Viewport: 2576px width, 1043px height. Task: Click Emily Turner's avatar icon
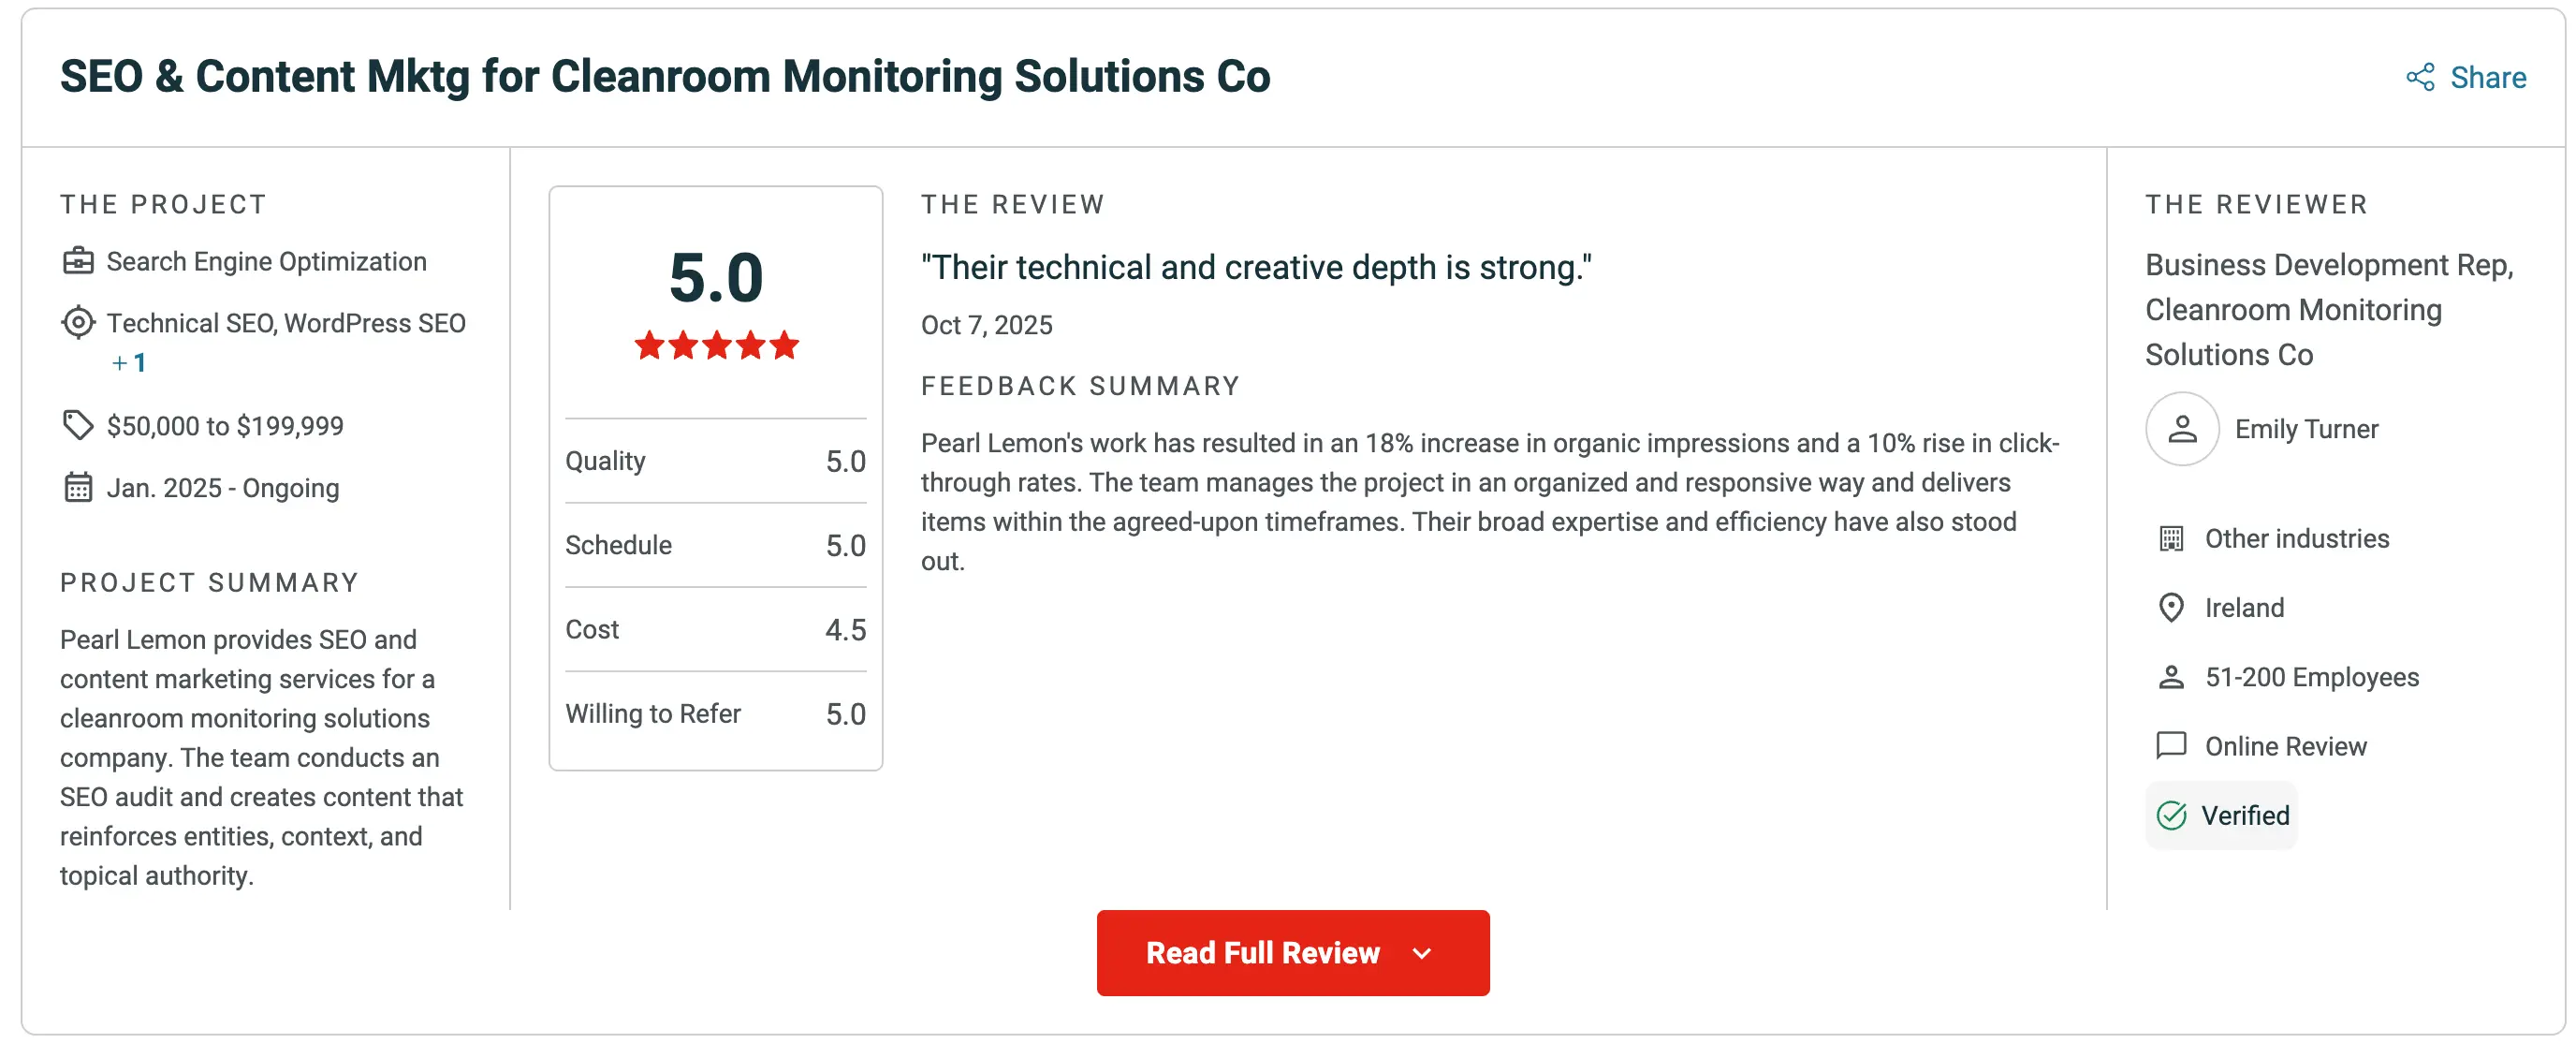pos(2181,429)
